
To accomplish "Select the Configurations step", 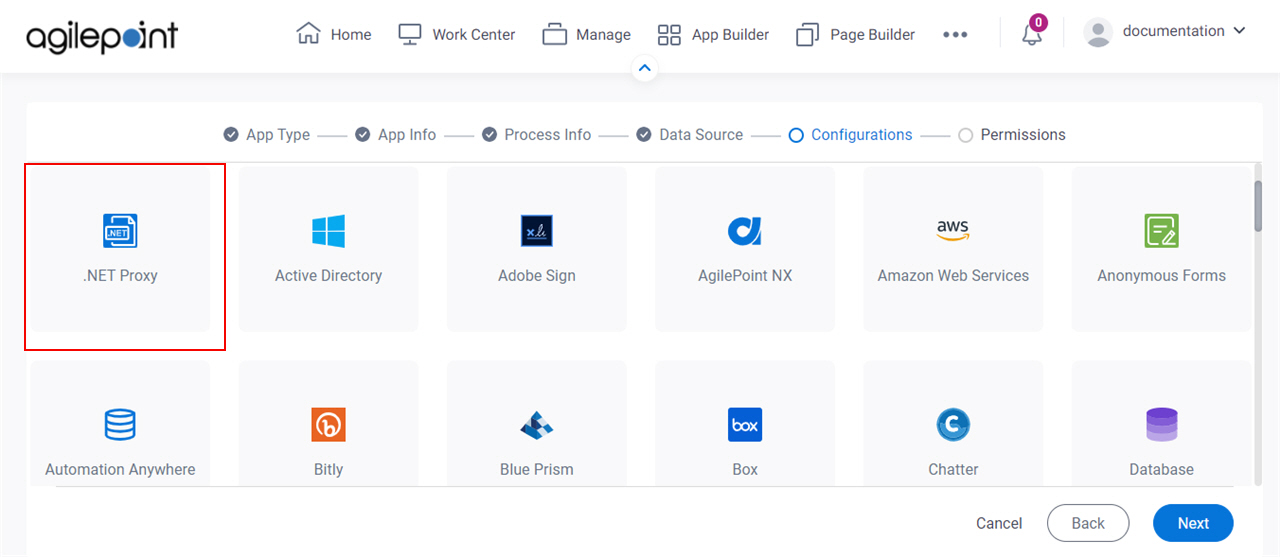I will click(x=850, y=134).
